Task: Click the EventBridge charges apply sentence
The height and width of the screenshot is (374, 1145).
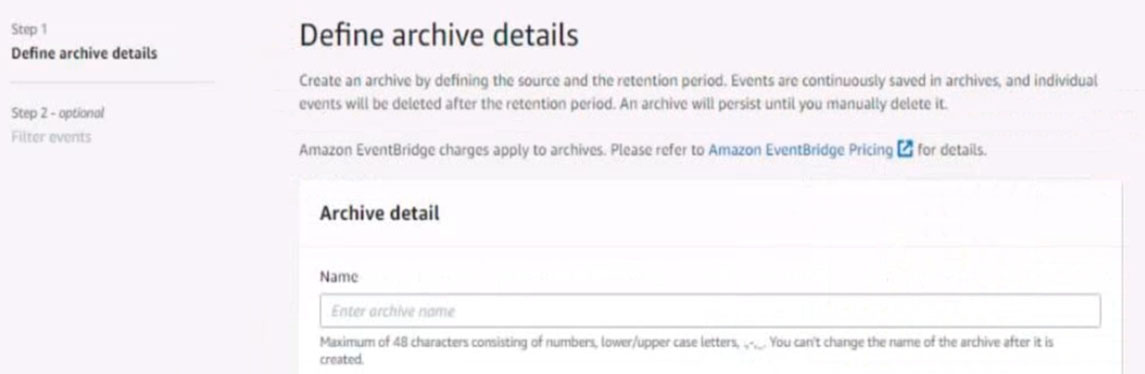Action: 643,151
